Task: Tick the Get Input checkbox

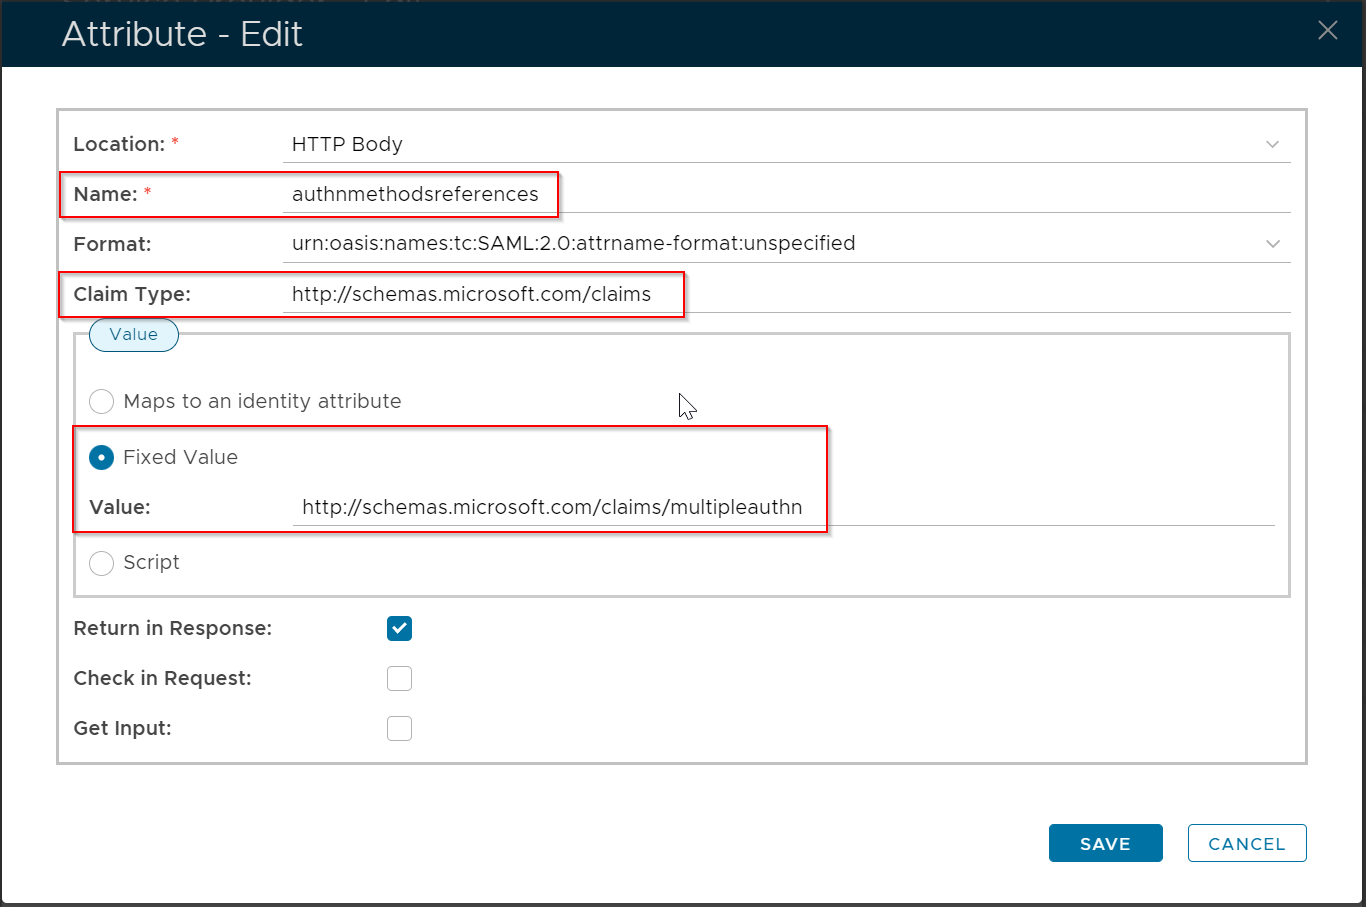Action: tap(399, 729)
